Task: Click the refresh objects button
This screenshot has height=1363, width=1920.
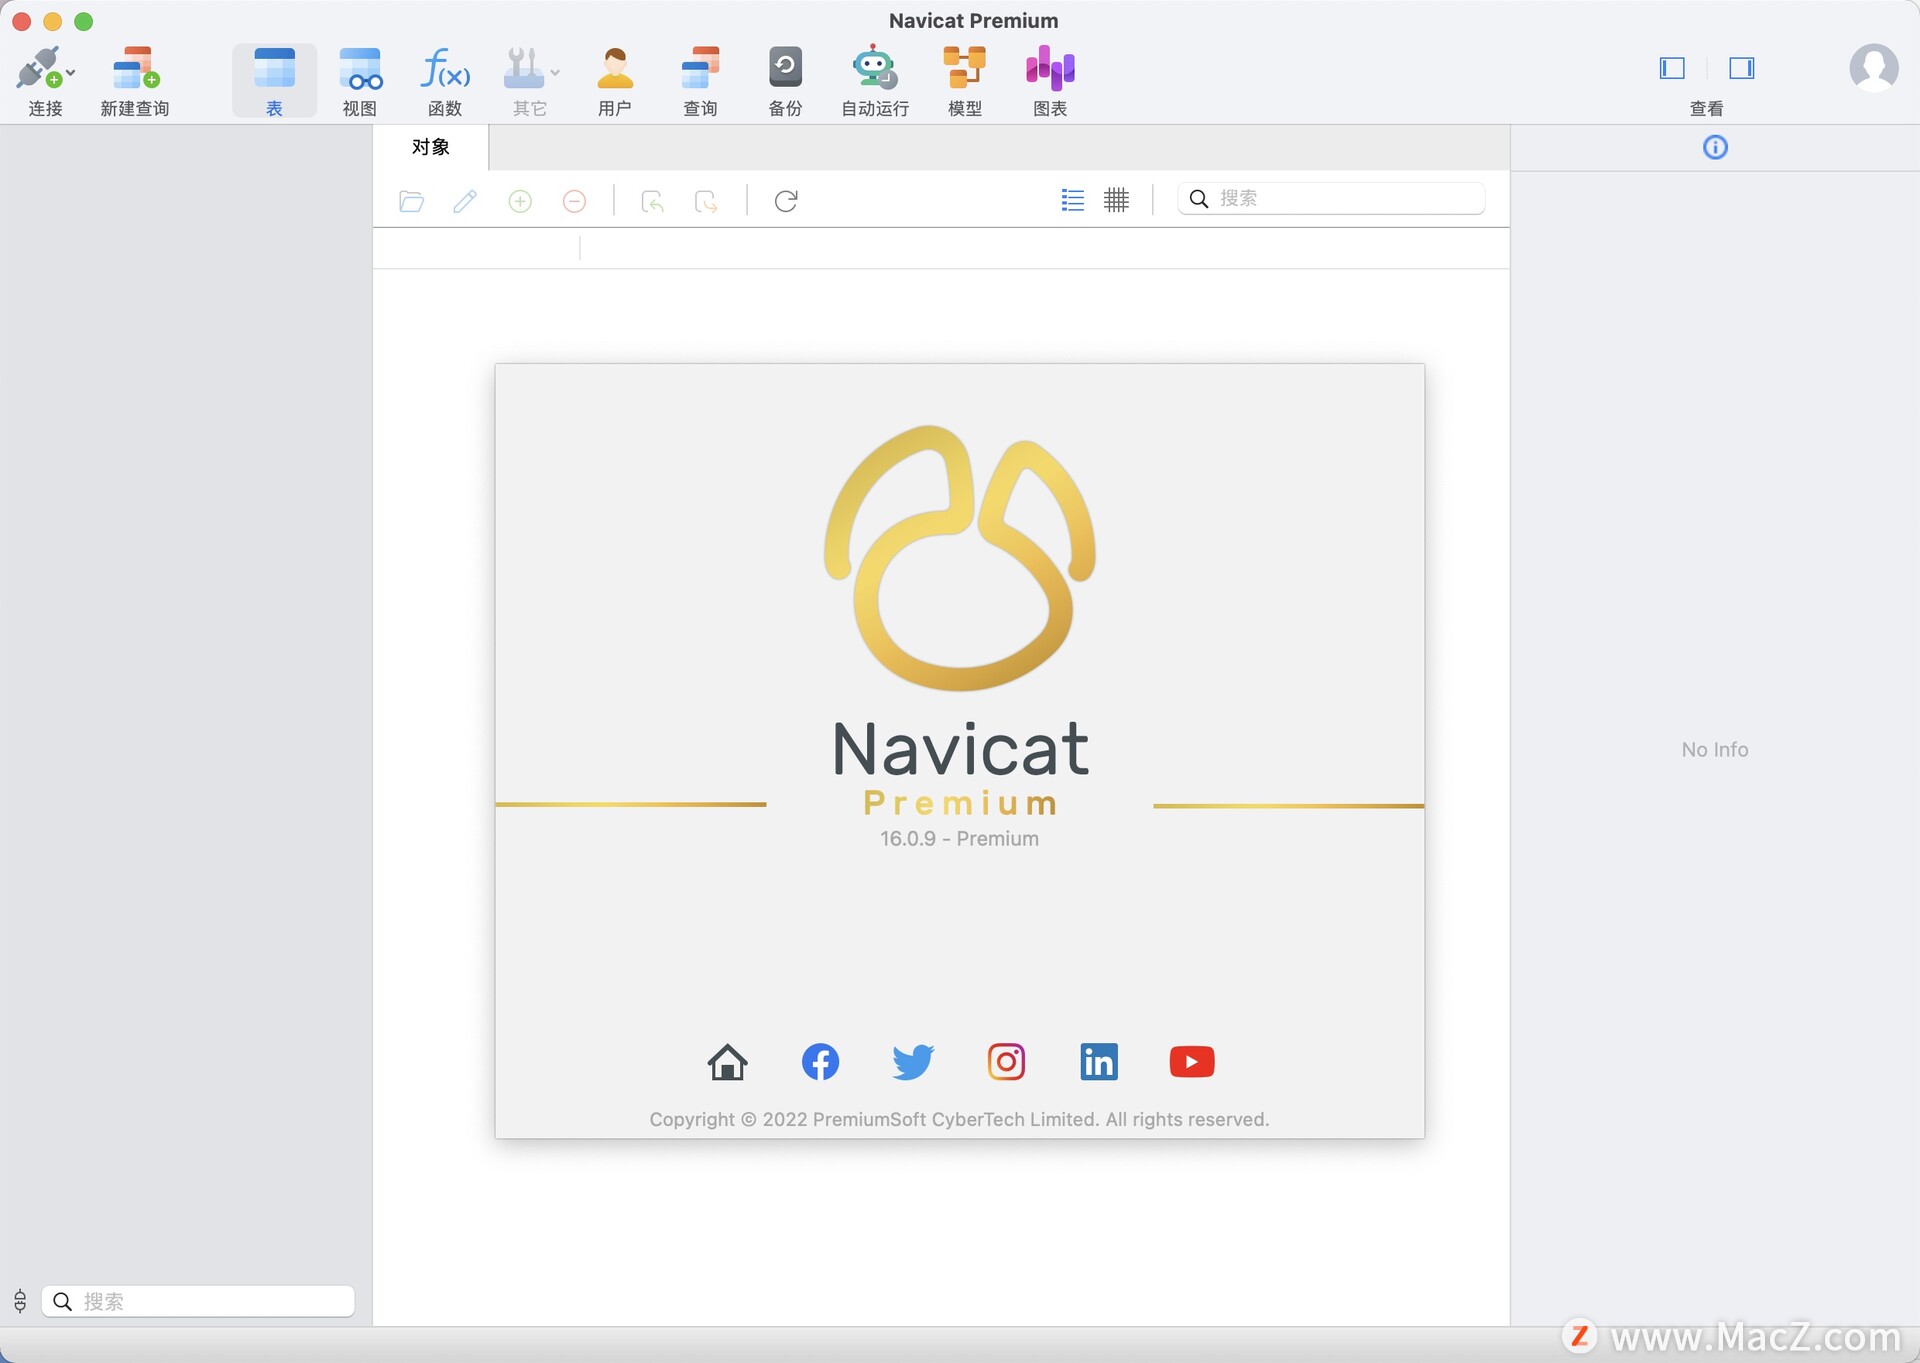Action: pyautogui.click(x=786, y=201)
